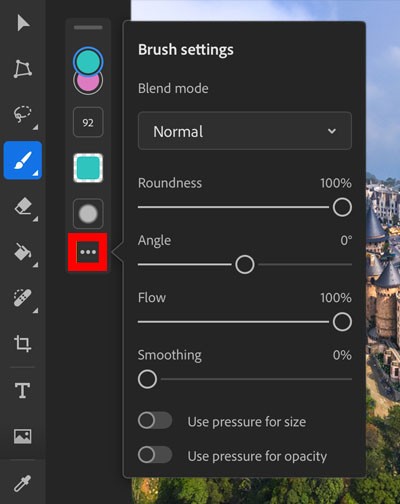Image resolution: width=400 pixels, height=504 pixels.
Task: Click the brush size 92 field
Action: [x=88, y=122]
